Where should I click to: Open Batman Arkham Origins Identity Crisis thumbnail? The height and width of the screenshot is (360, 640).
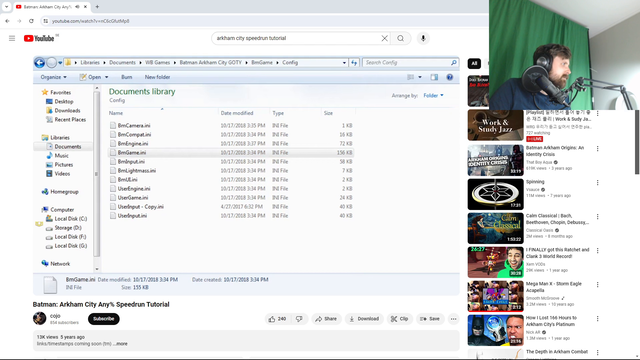point(495,160)
